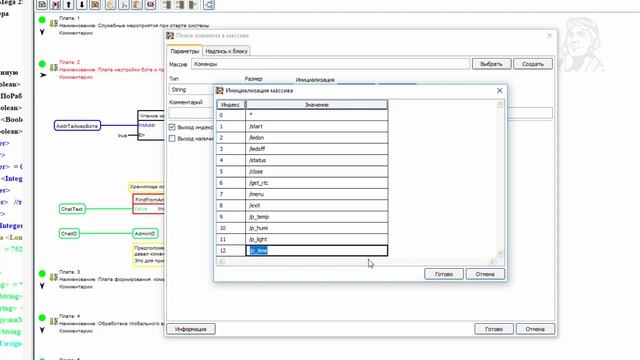Click the board icon beside Плата: 2
The width and height of the screenshot is (640, 360).
click(53, 68)
